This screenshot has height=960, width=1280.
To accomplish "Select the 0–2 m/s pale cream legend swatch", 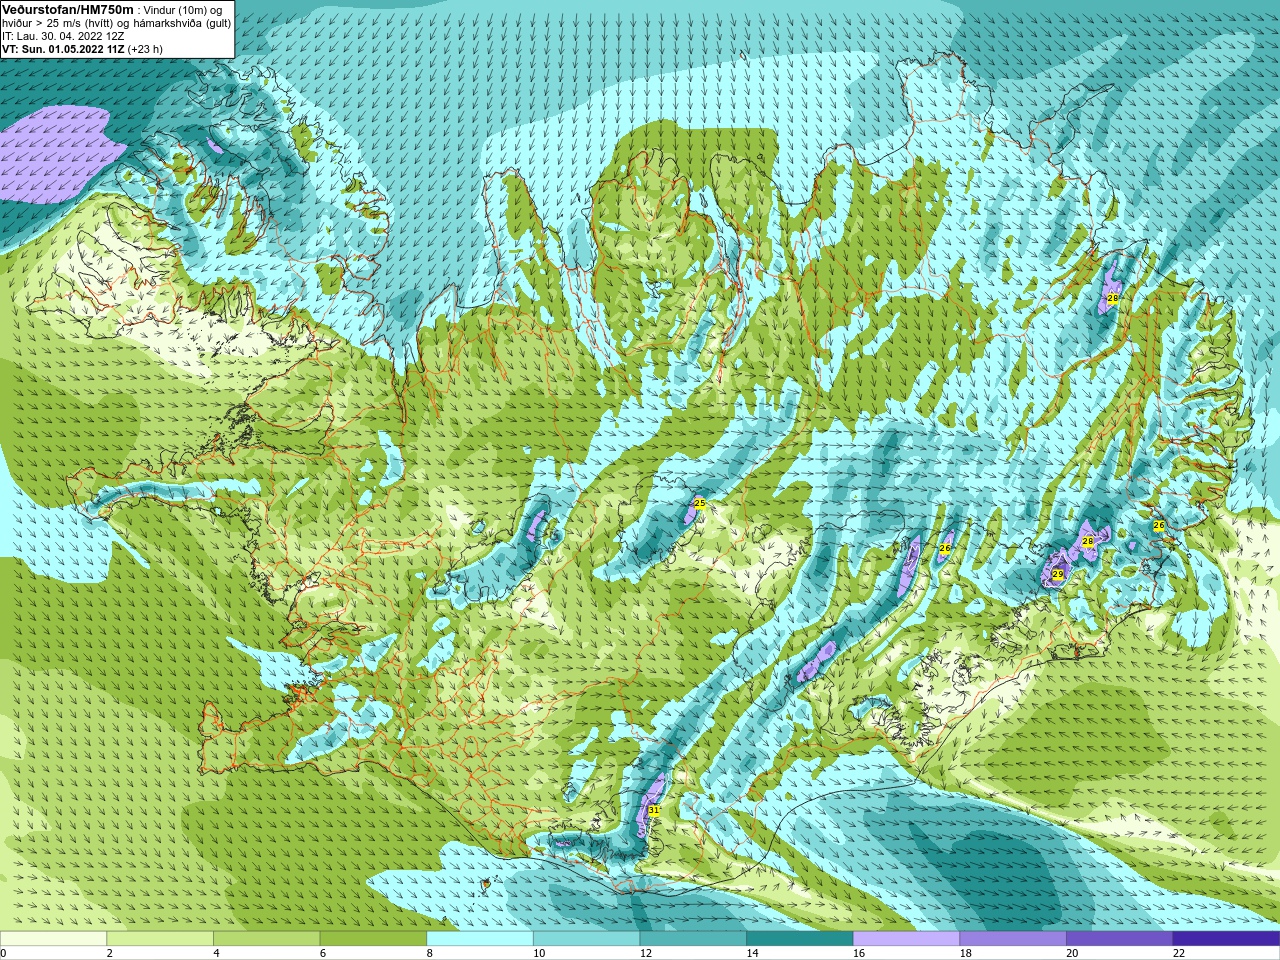I will [53, 939].
